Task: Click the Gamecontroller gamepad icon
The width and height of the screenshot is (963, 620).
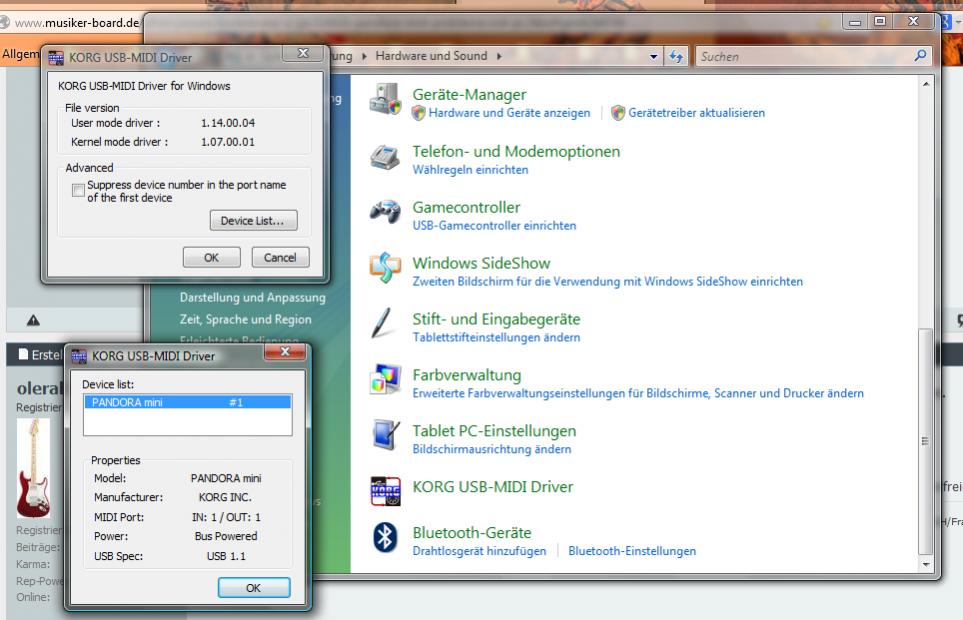Action: click(x=385, y=212)
